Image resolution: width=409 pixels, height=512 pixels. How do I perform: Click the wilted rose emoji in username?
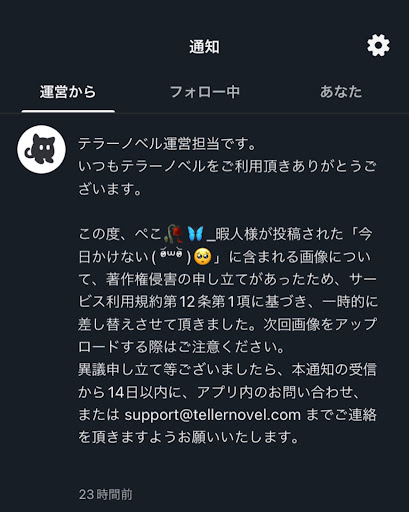tap(173, 234)
